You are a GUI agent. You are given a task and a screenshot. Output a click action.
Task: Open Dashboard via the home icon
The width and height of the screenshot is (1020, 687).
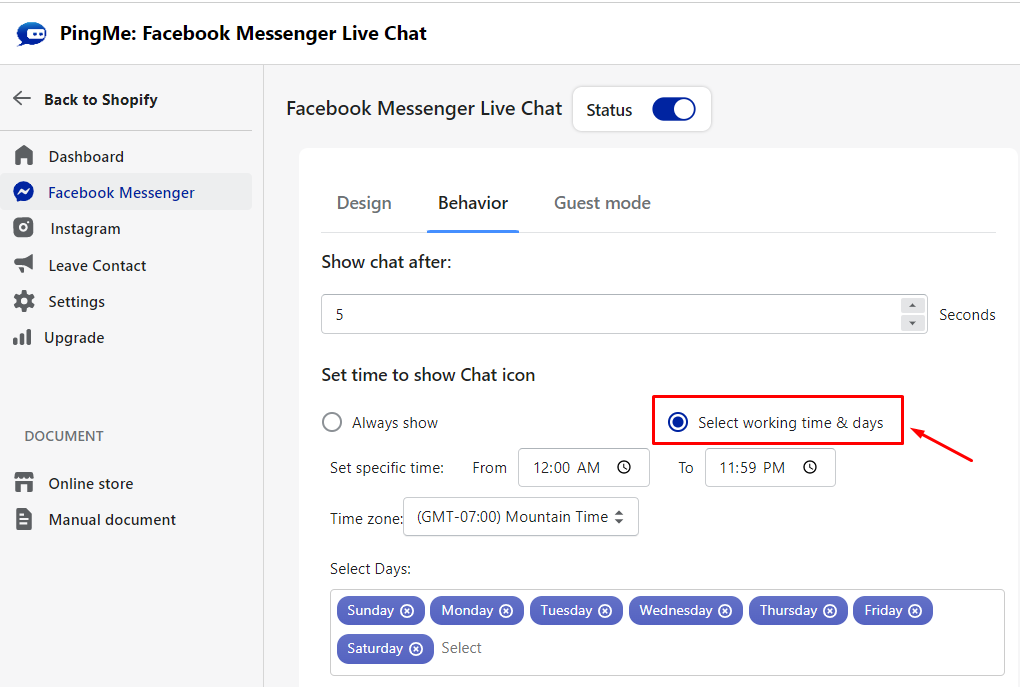coord(24,156)
